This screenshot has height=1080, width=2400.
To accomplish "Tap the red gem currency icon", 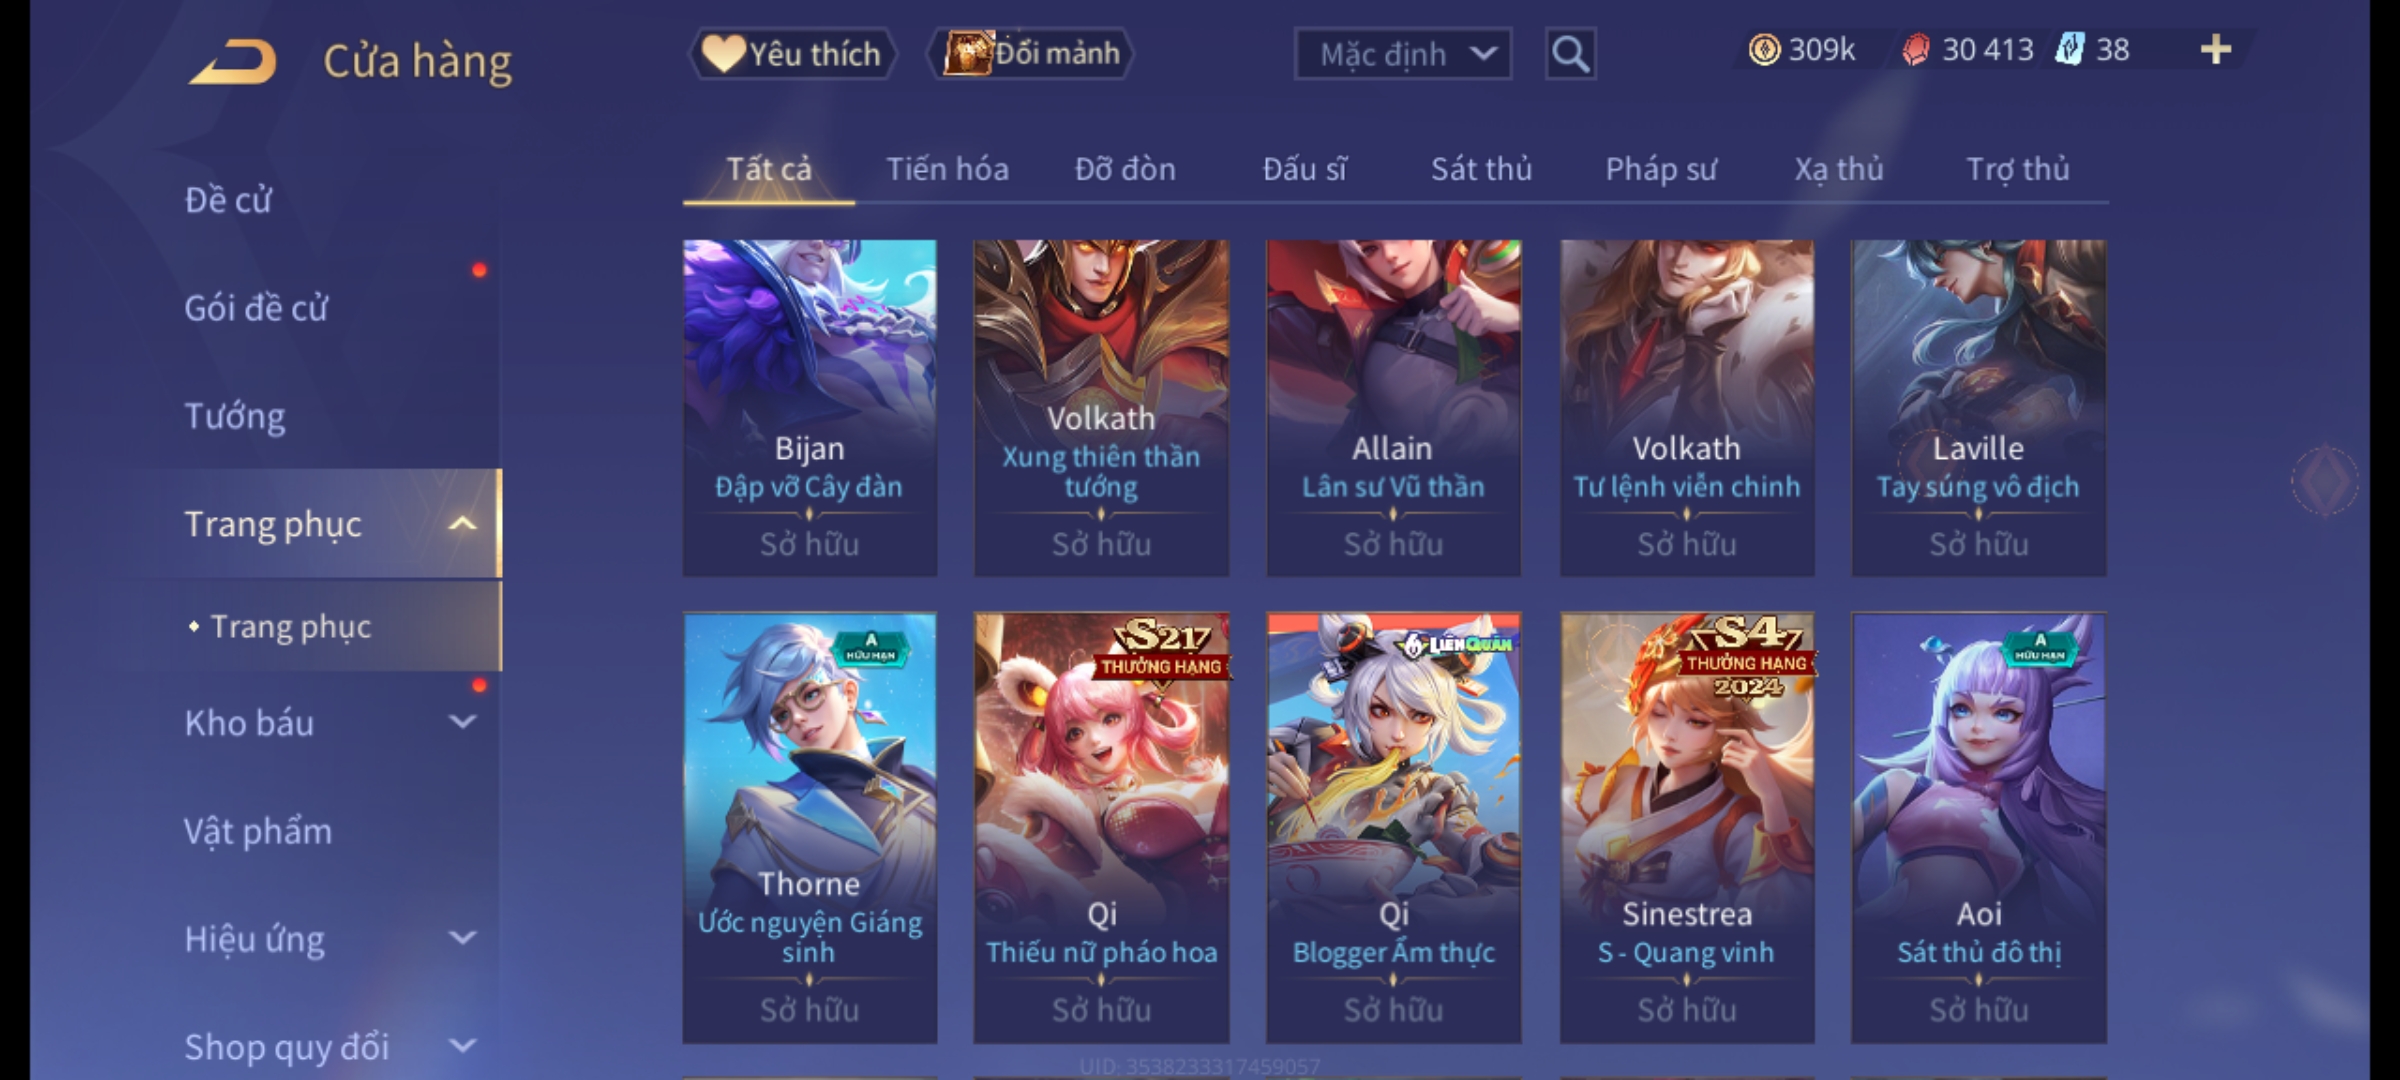I will (x=1915, y=50).
